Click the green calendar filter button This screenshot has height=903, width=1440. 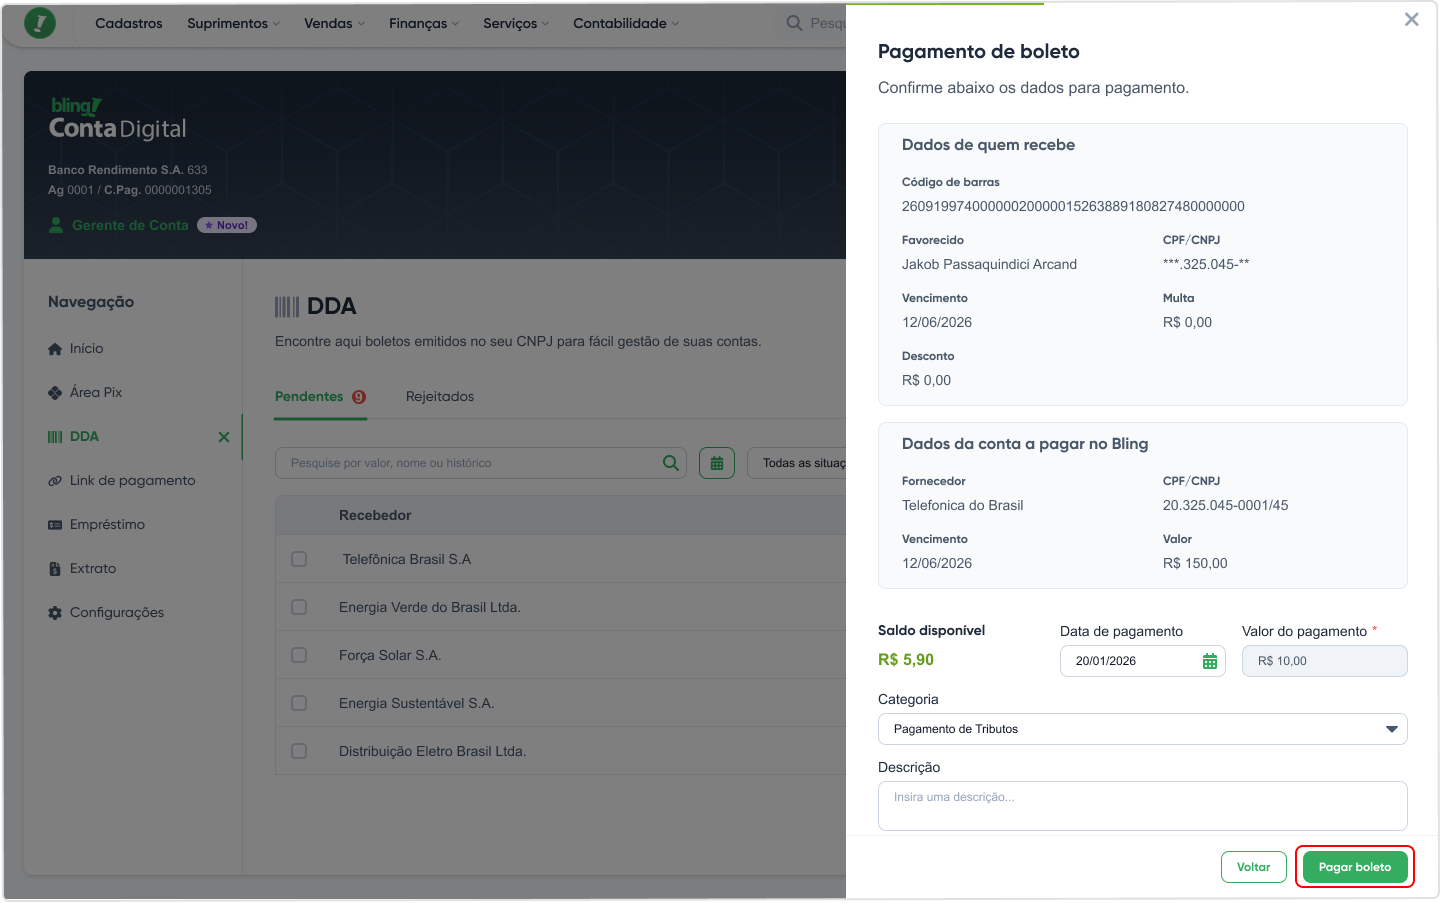tap(717, 463)
